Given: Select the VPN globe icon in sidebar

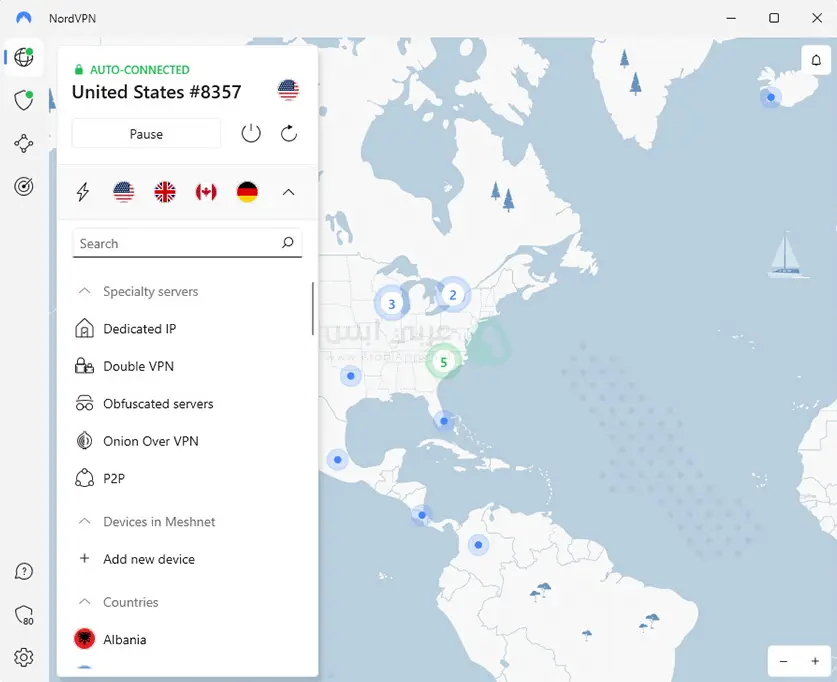Looking at the screenshot, I should pyautogui.click(x=23, y=57).
